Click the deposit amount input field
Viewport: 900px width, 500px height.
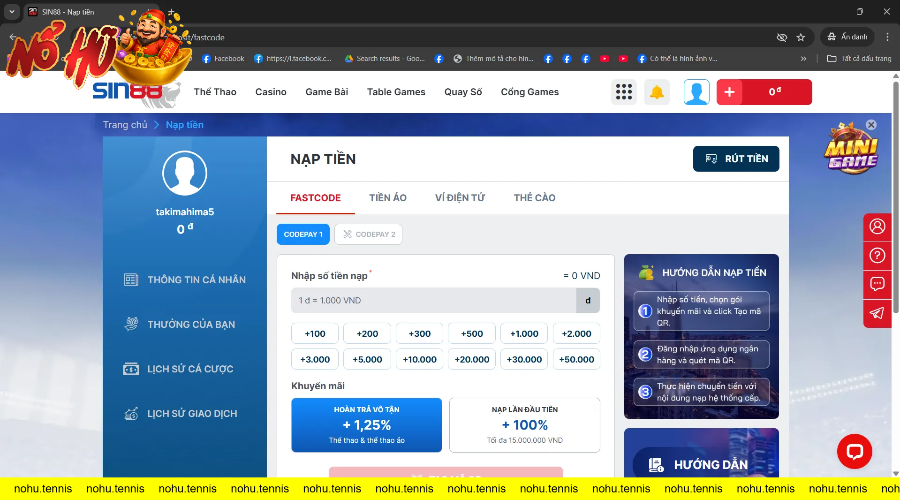coord(432,300)
